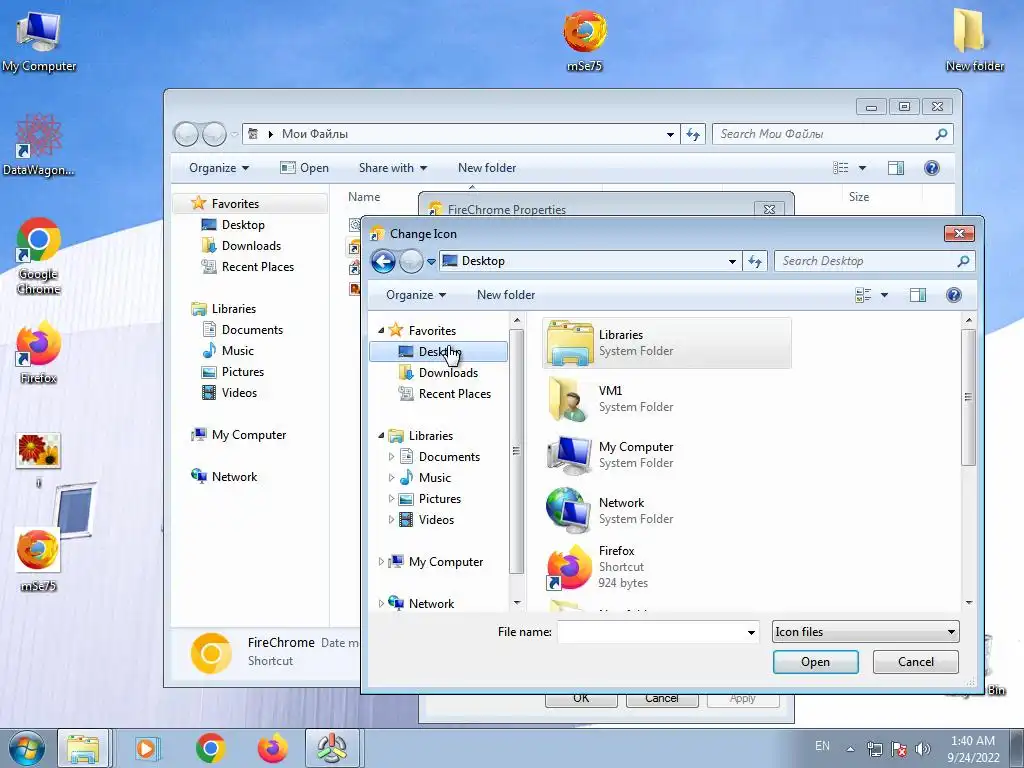The width and height of the screenshot is (1024, 768).
Task: Click My Computer desktop icon
Action: coord(39,41)
